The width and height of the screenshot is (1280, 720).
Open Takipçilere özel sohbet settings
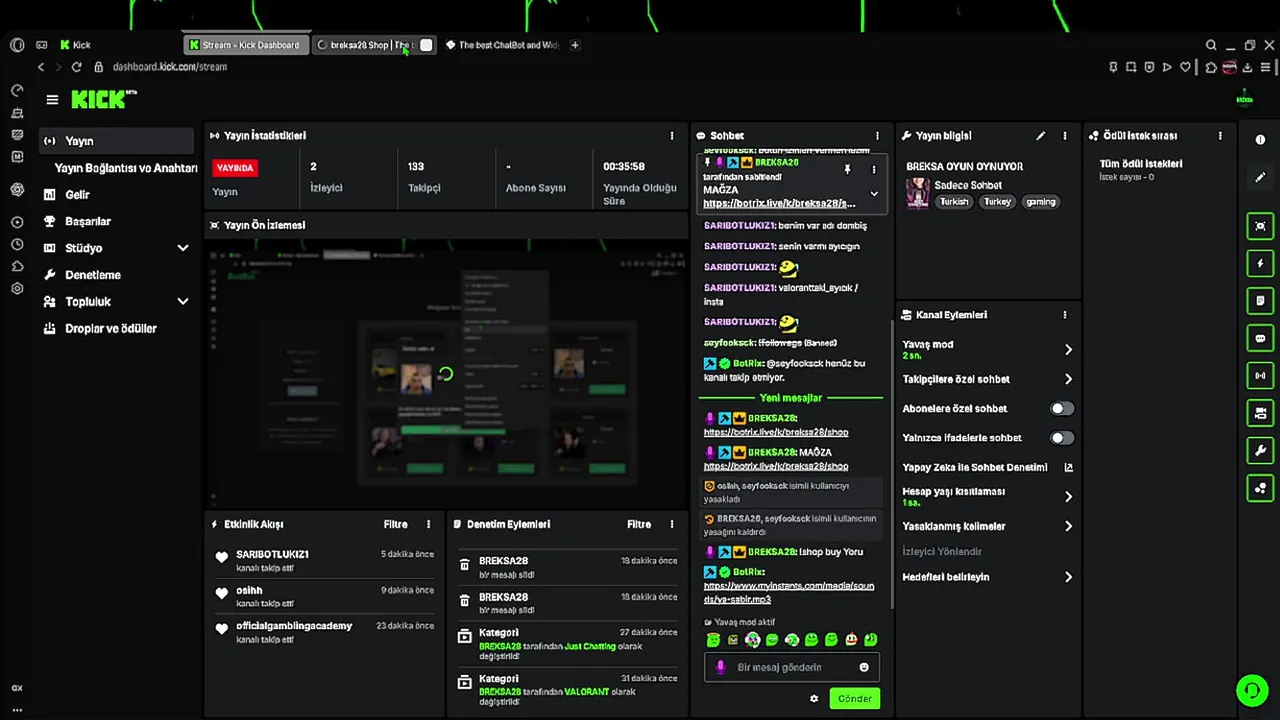click(987, 379)
